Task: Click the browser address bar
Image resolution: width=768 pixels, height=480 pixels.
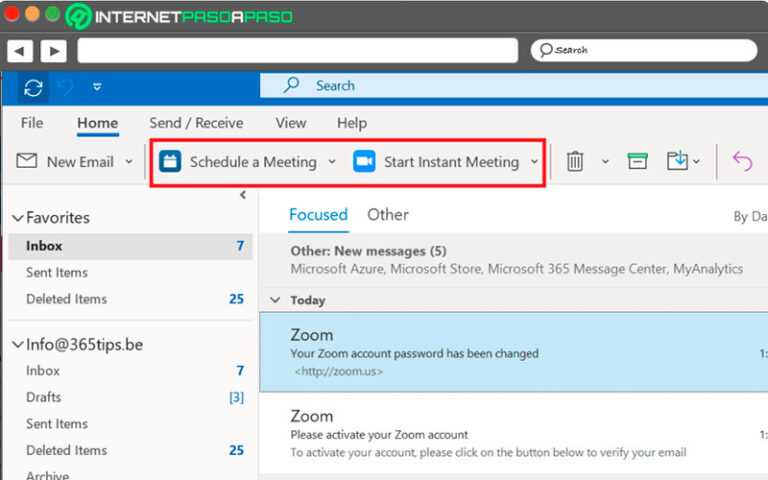Action: pyautogui.click(x=298, y=50)
